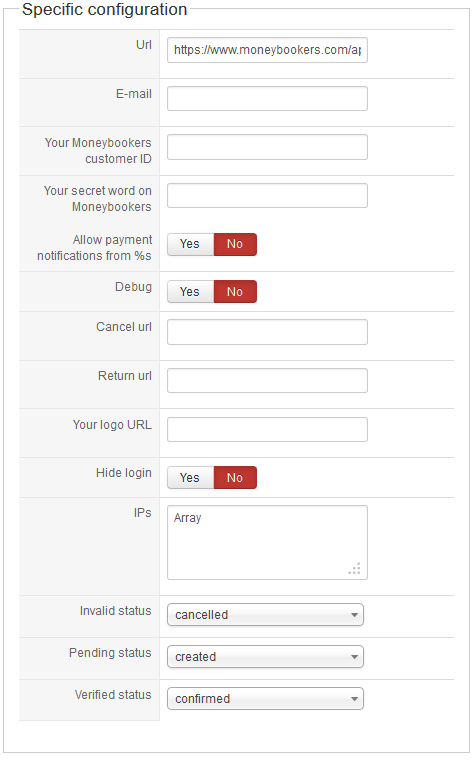Open the Verified status dropdown
This screenshot has width=476, height=761.
(265, 699)
